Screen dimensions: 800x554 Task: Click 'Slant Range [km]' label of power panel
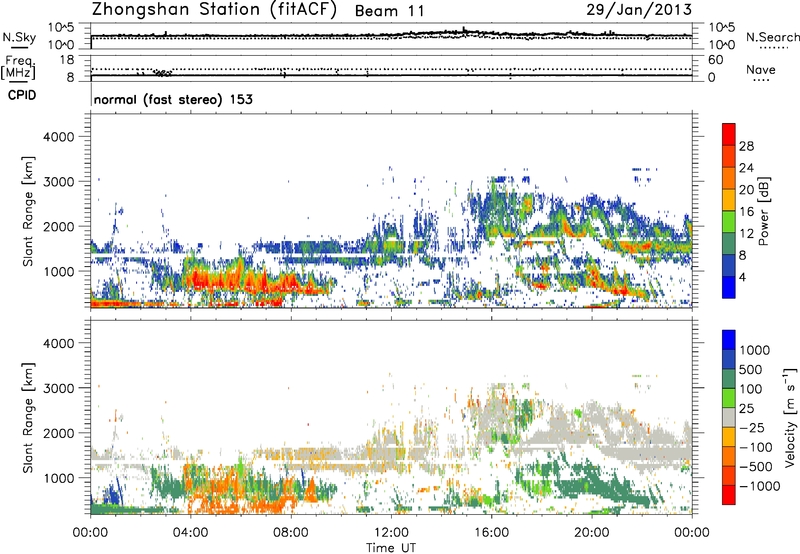tap(28, 211)
